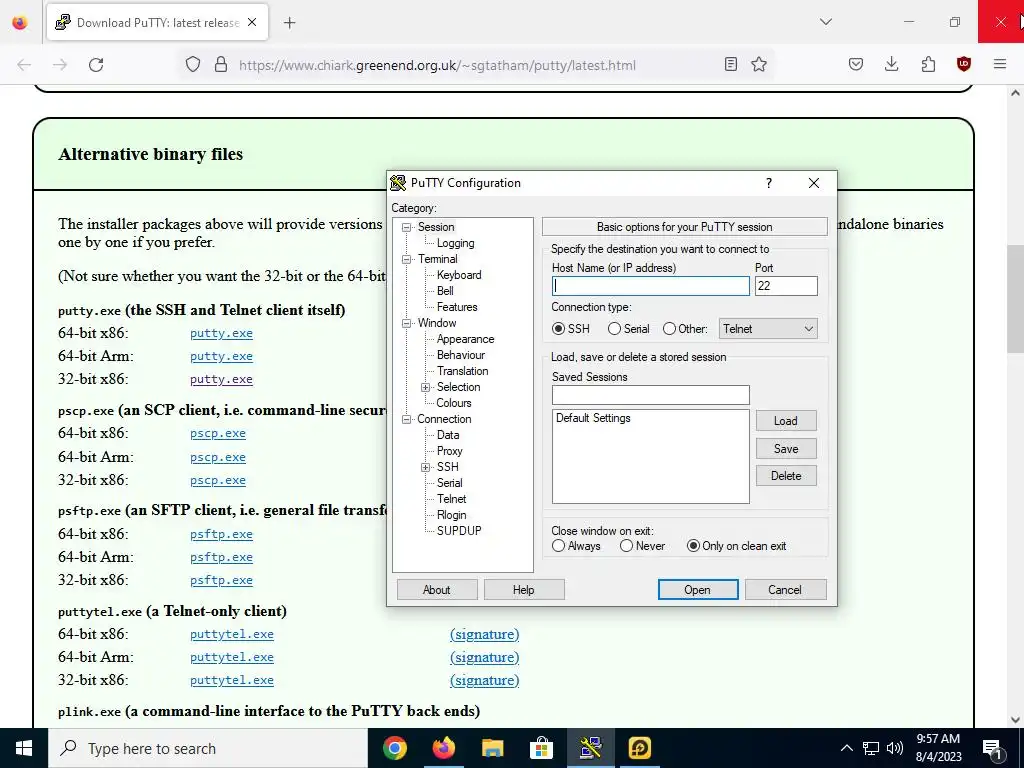The height and width of the screenshot is (768, 1024).
Task: Open the Windows Start menu
Action: click(24, 748)
